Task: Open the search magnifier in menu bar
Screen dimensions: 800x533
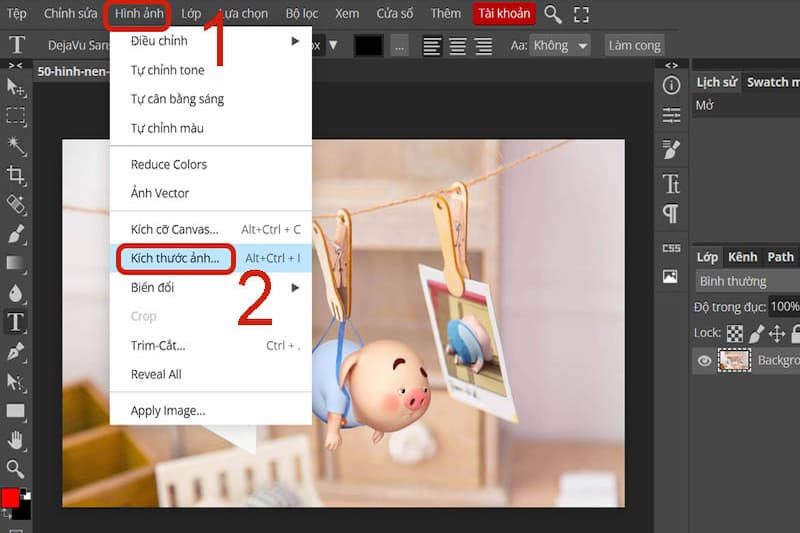Action: pyautogui.click(x=553, y=14)
